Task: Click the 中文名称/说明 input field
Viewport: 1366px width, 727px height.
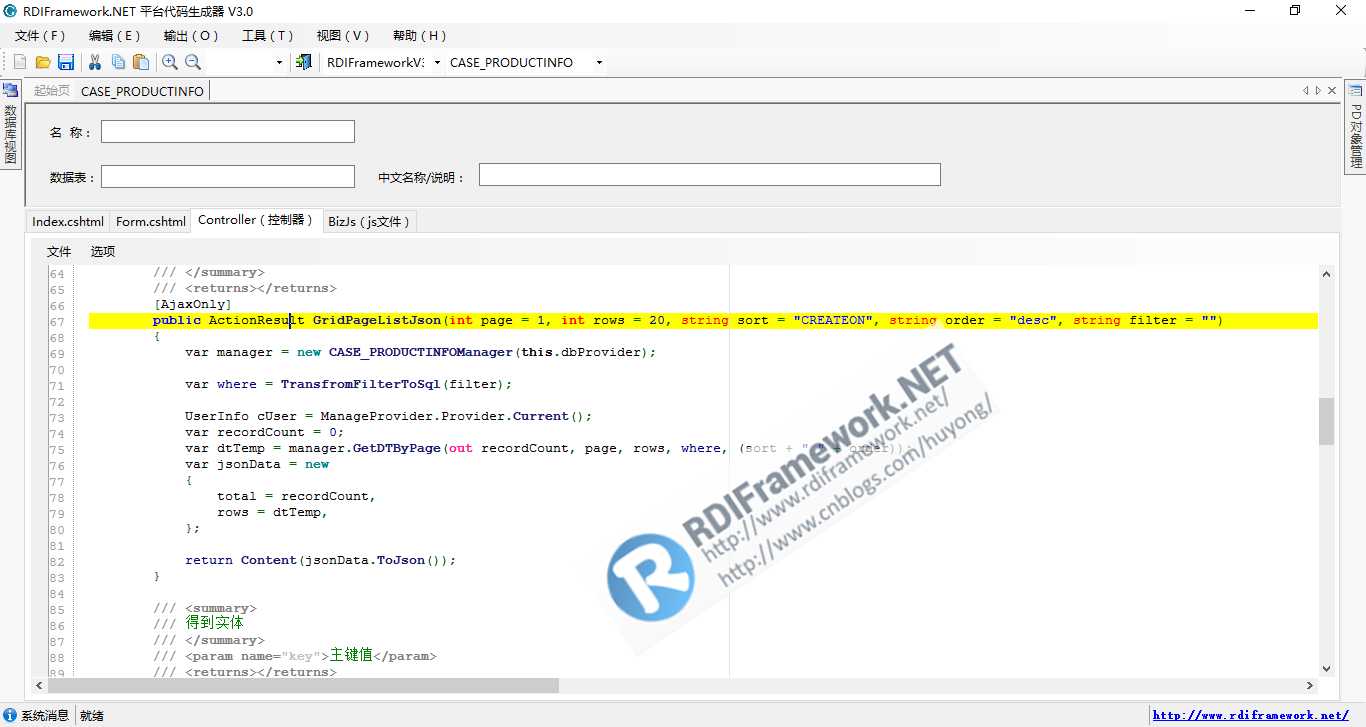Action: pos(710,174)
